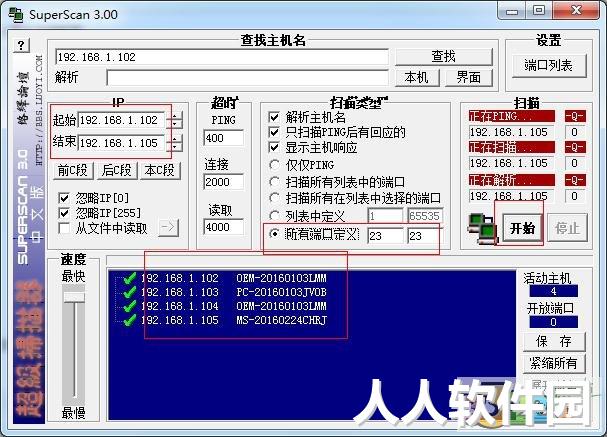
Task: Click the 结束 IP input field
Action: coord(123,143)
